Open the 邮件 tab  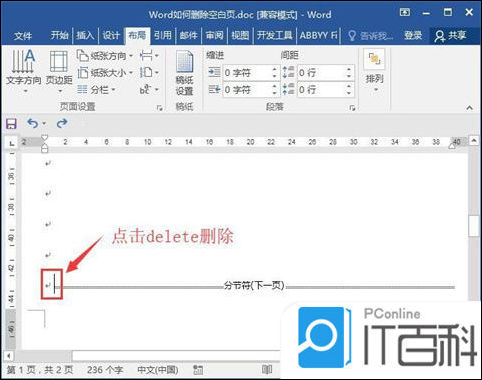pyautogui.click(x=189, y=35)
